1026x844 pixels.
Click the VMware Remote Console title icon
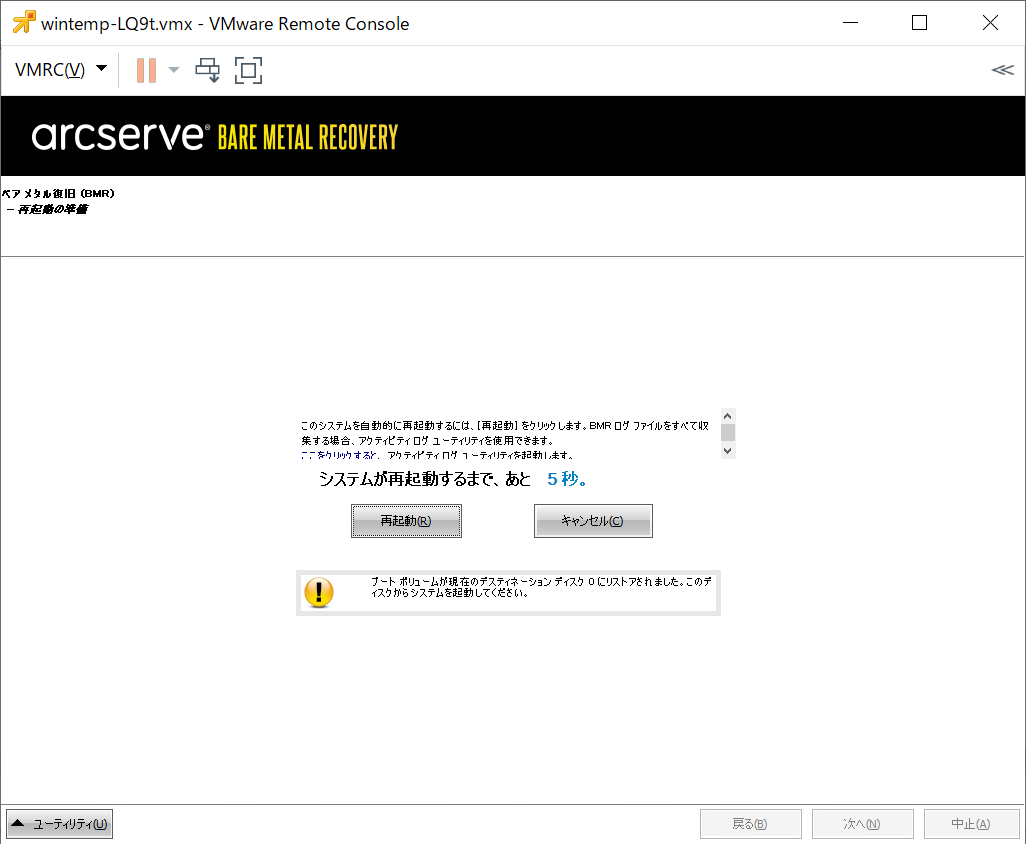tap(24, 23)
